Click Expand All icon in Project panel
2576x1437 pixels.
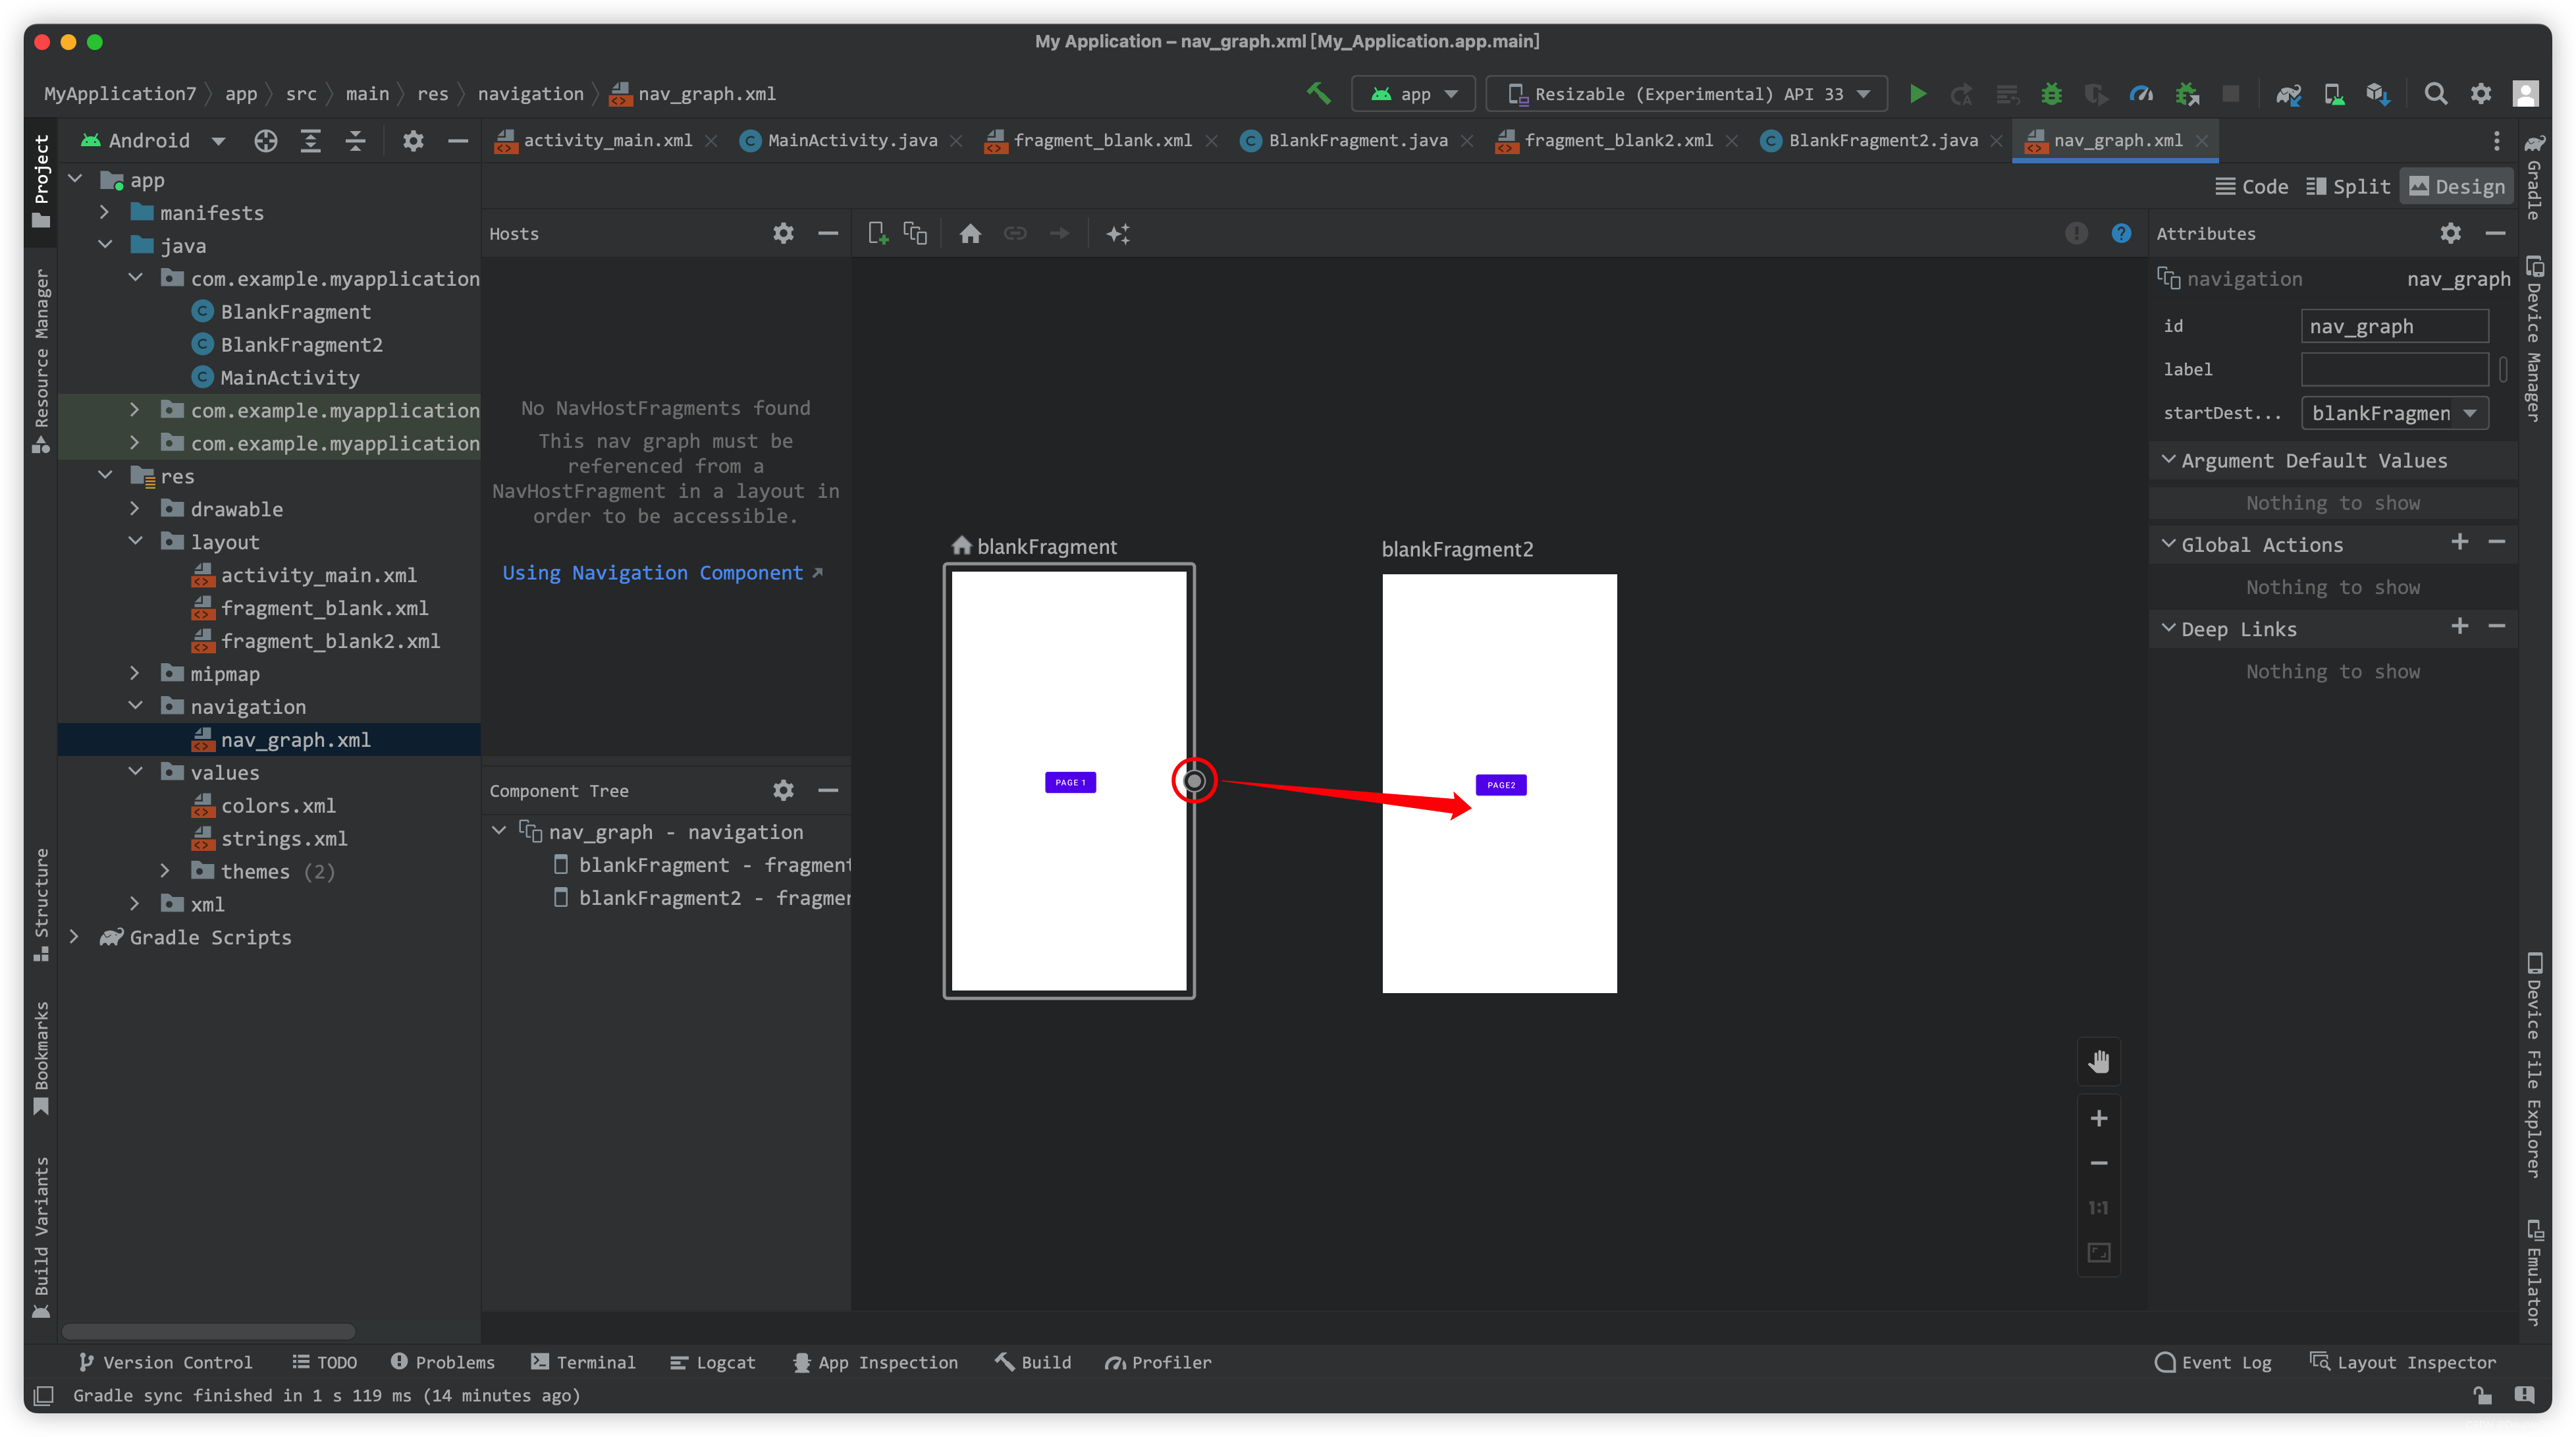pos(311,141)
